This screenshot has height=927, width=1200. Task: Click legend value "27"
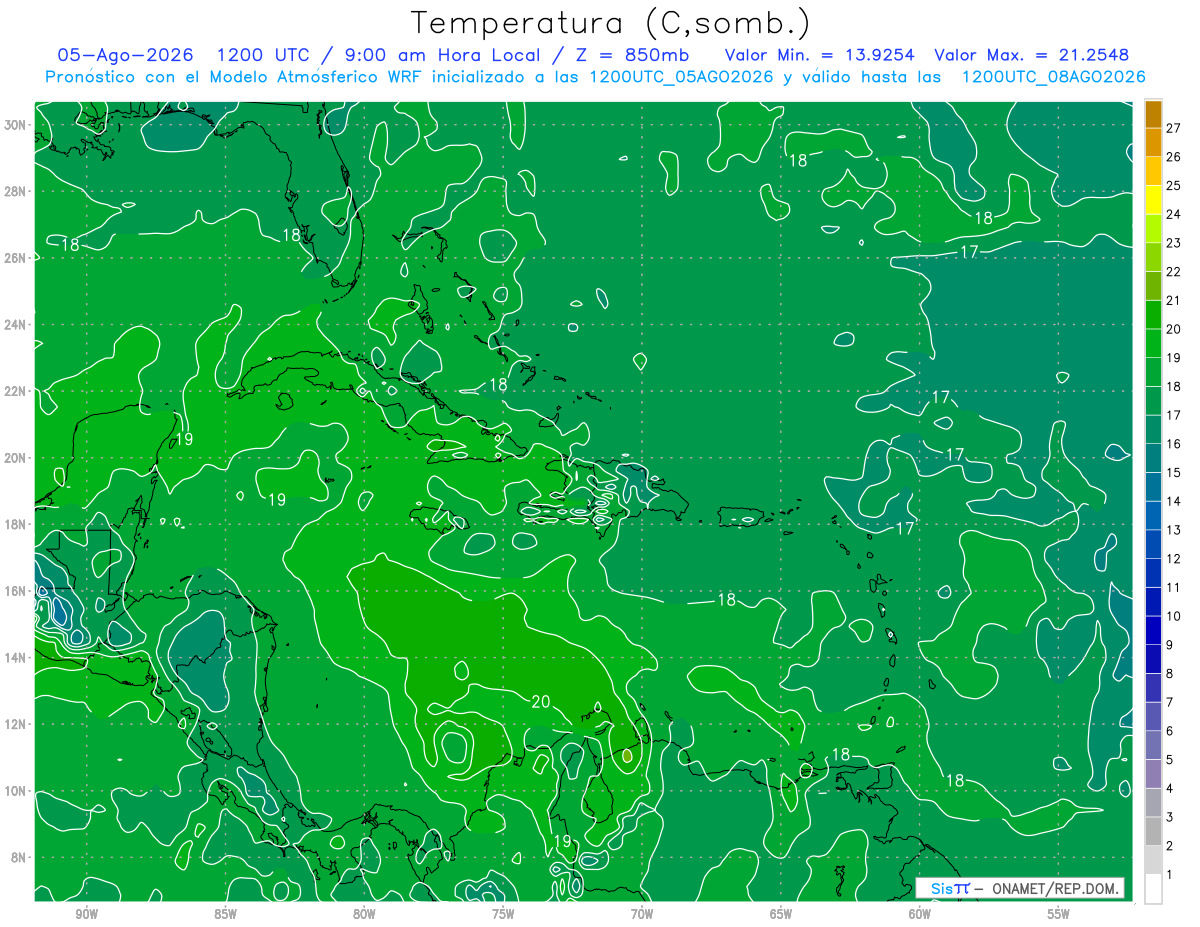(x=1173, y=127)
